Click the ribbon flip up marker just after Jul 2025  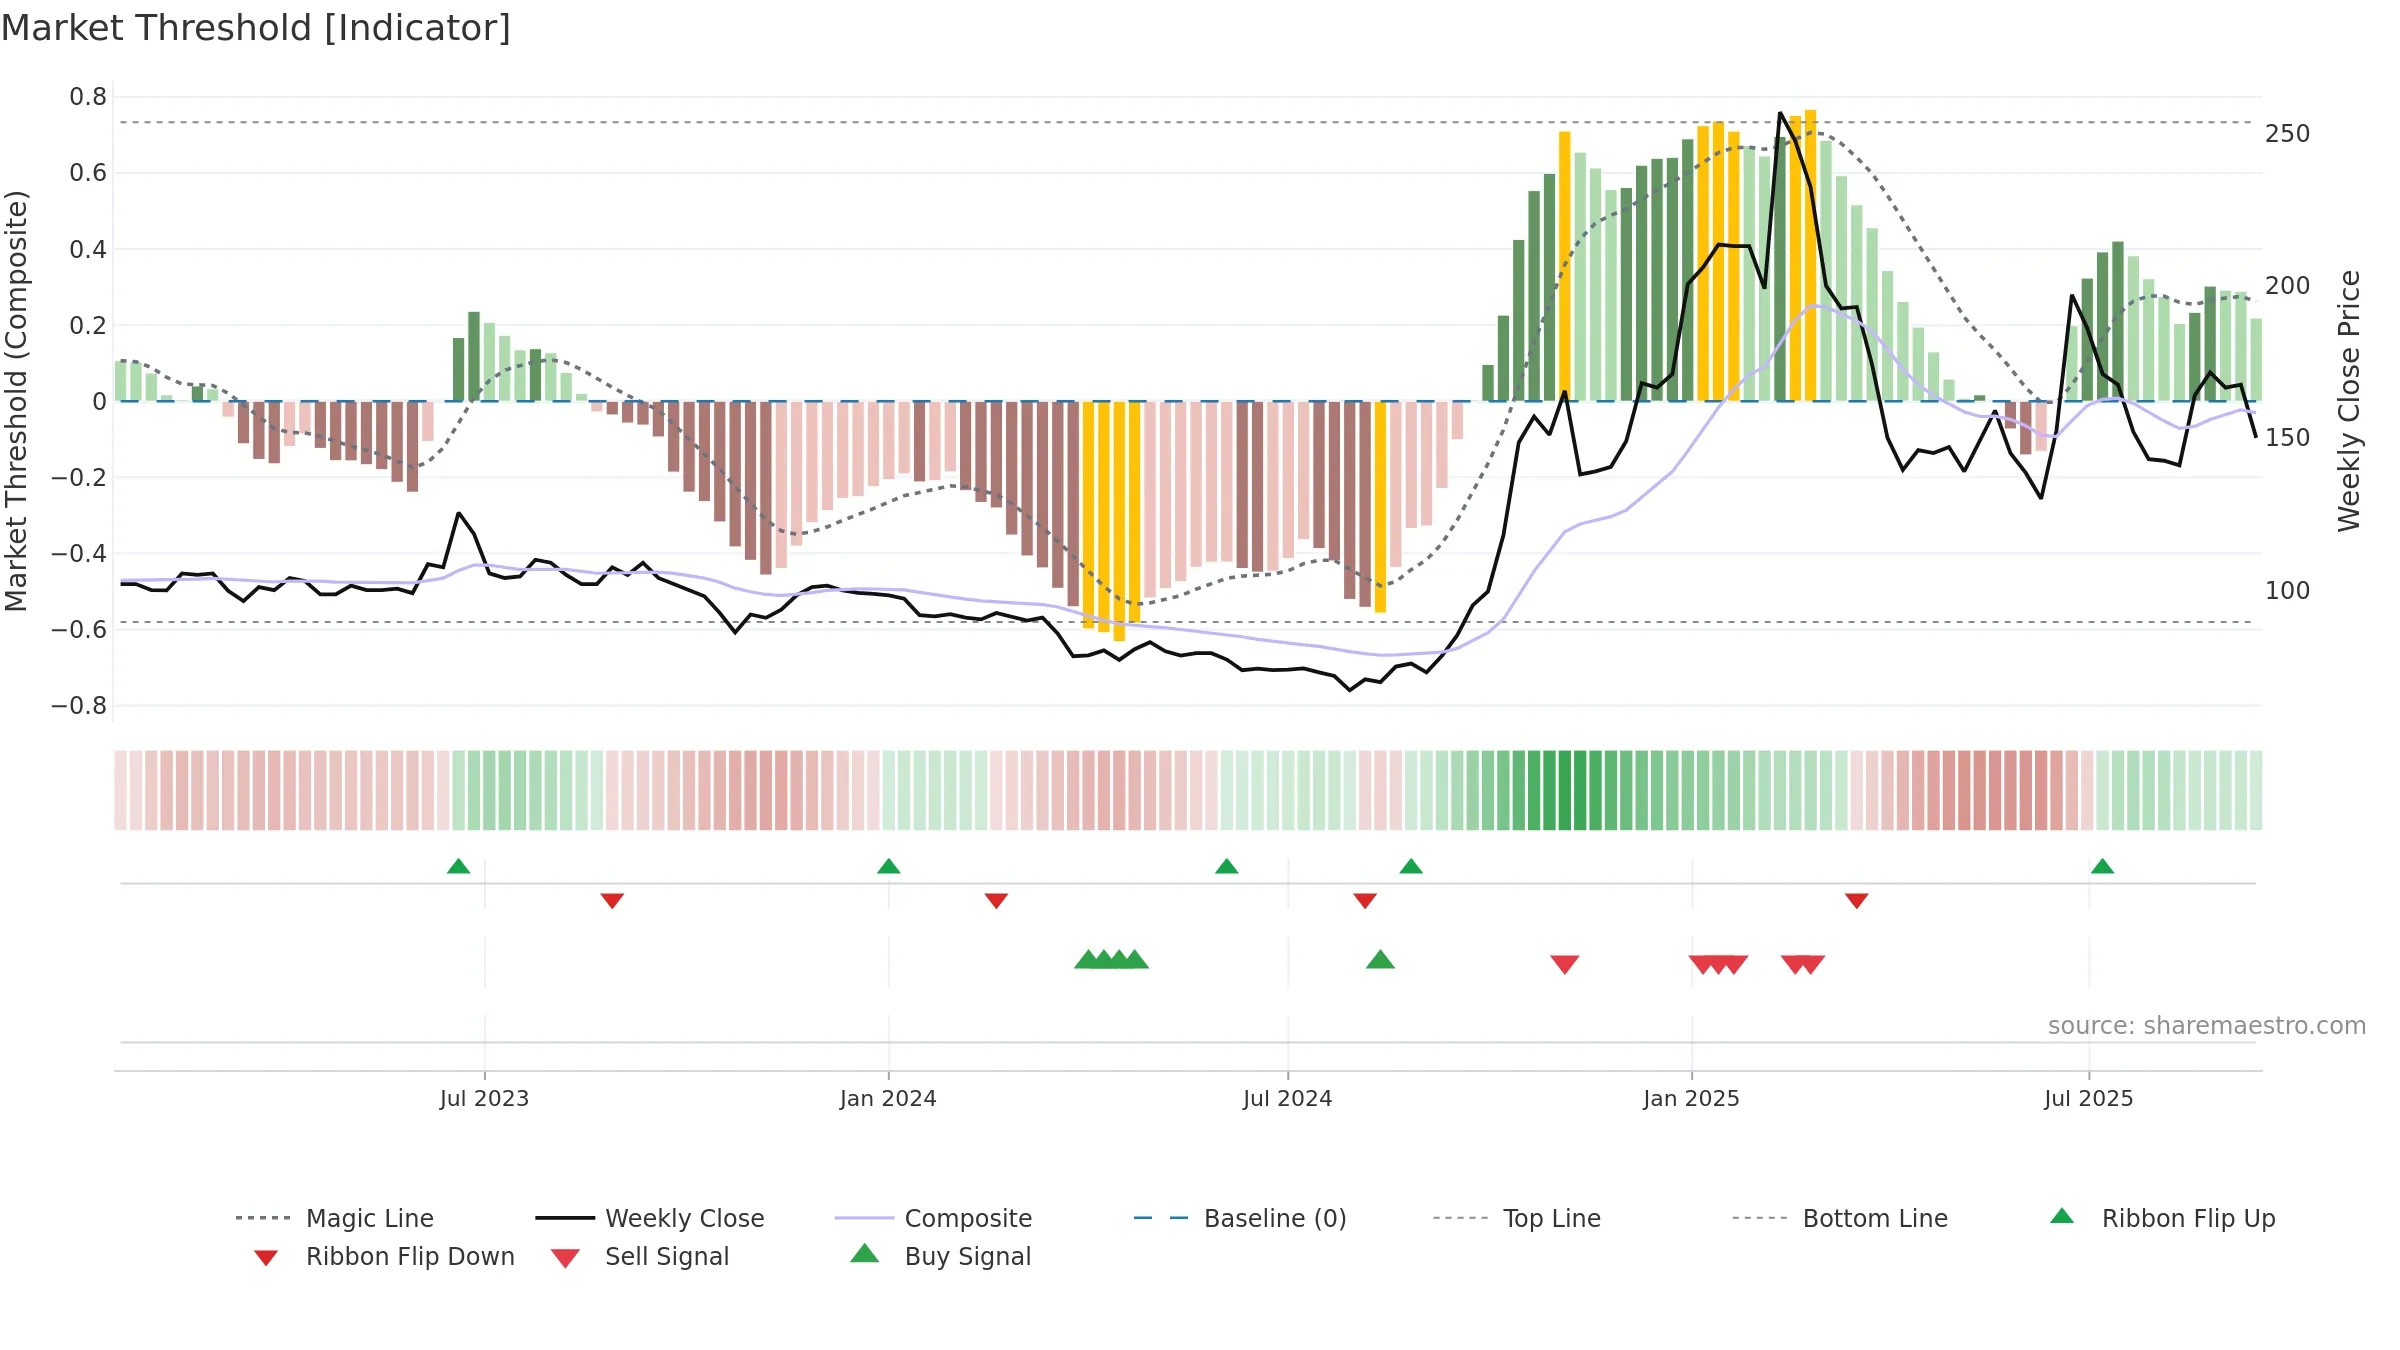2102,866
